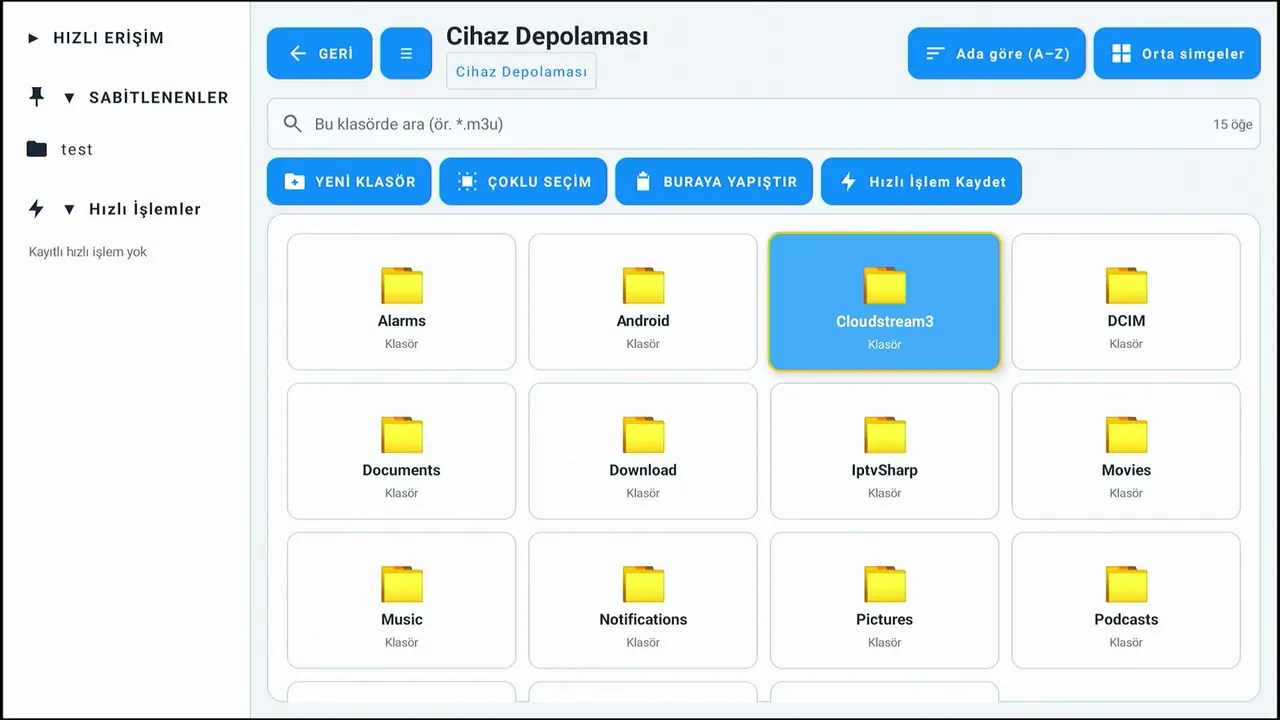
Task: Click the magnifier search icon
Action: (x=293, y=124)
